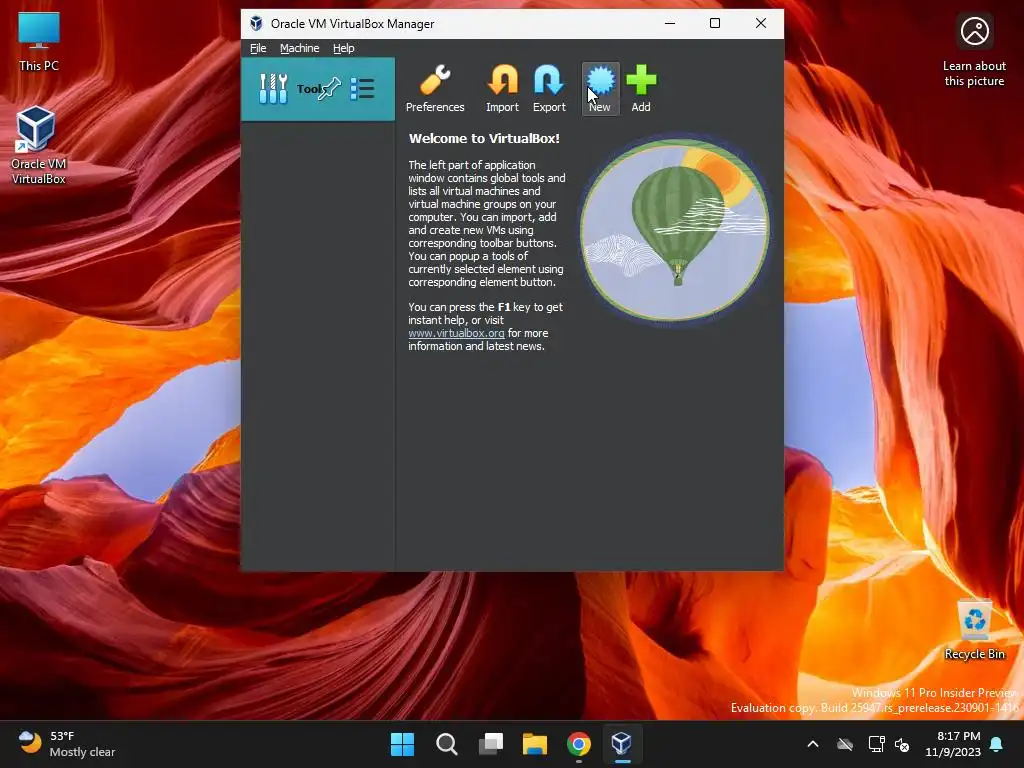Select the This PC desktop icon
Image resolution: width=1024 pixels, height=768 pixels.
pos(39,42)
